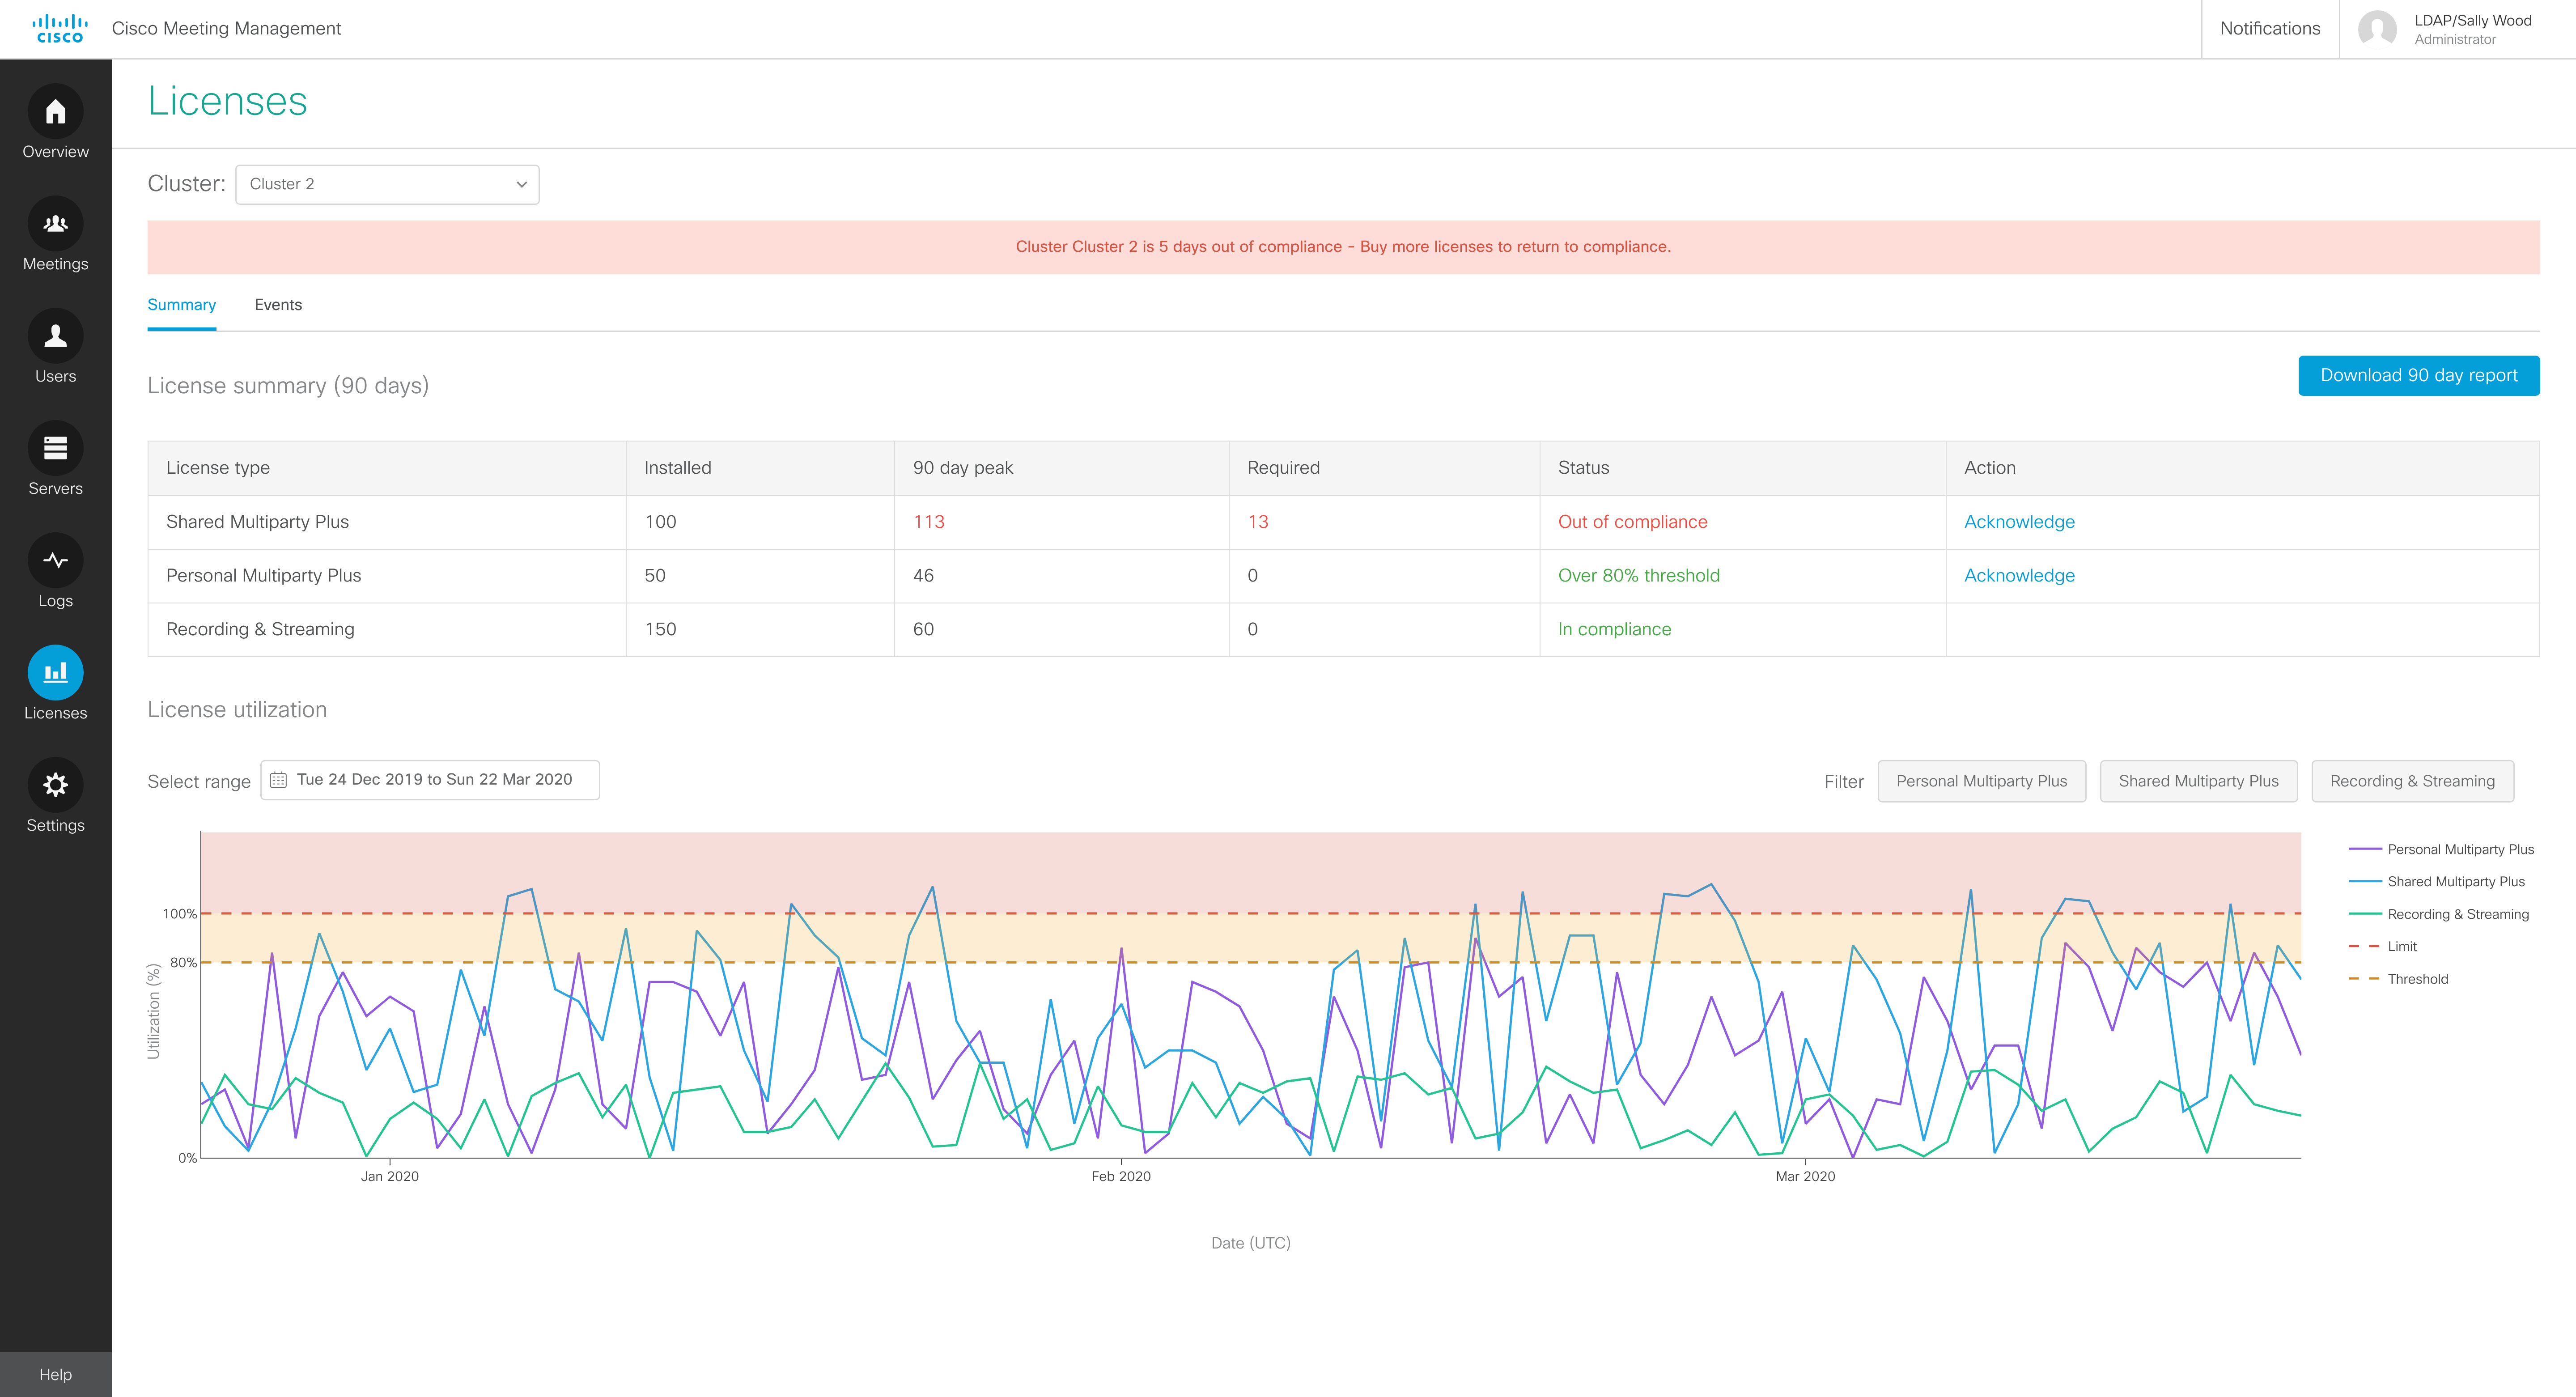
Task: Open Logs via pulse icon
Action: [55, 560]
